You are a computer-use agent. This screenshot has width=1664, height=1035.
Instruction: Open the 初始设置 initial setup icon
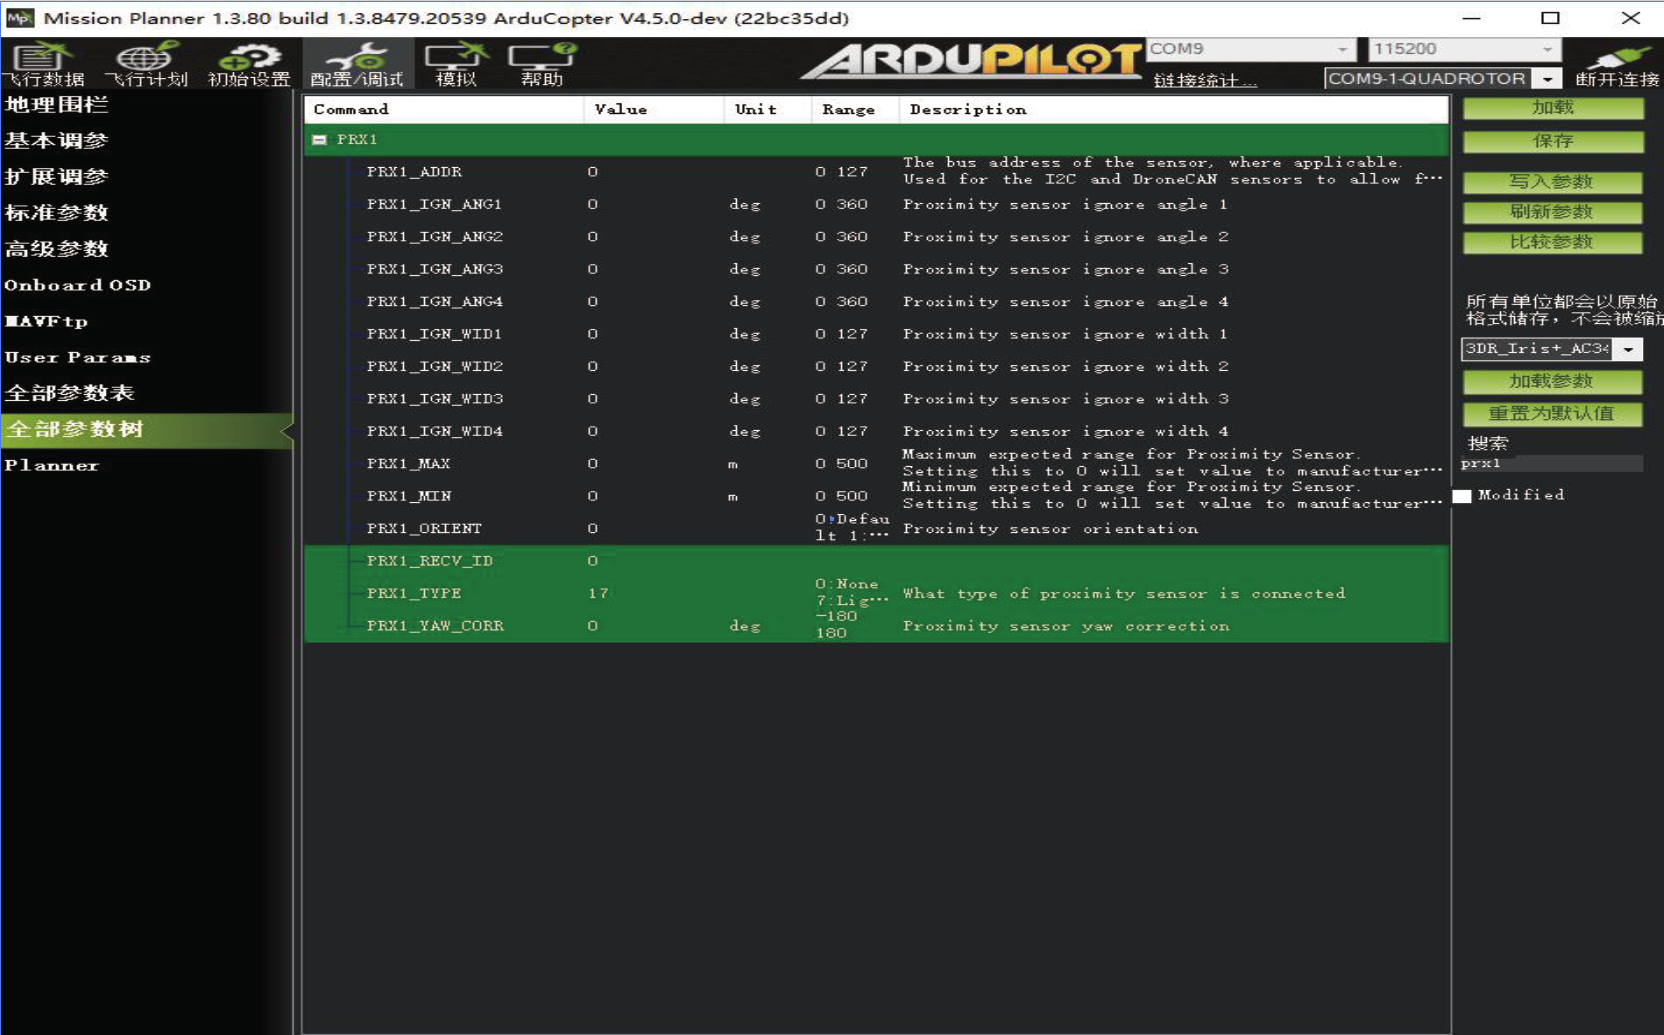pos(249,64)
